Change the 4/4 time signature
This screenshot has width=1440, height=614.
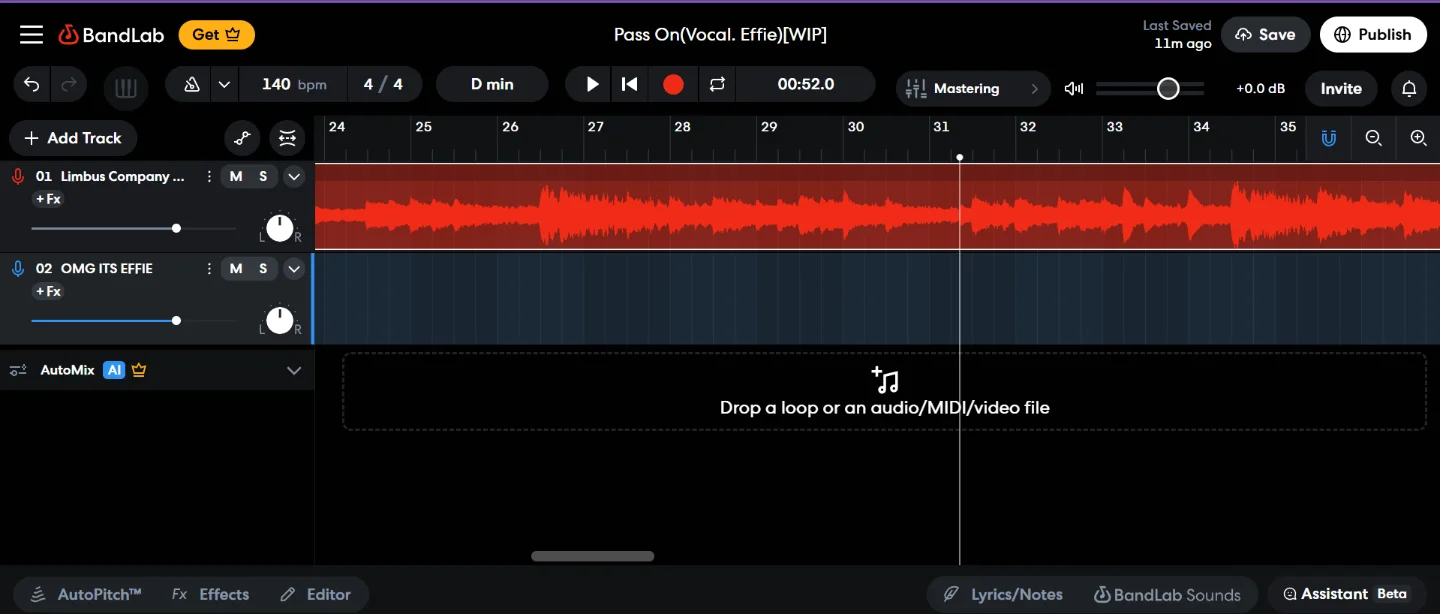[383, 84]
